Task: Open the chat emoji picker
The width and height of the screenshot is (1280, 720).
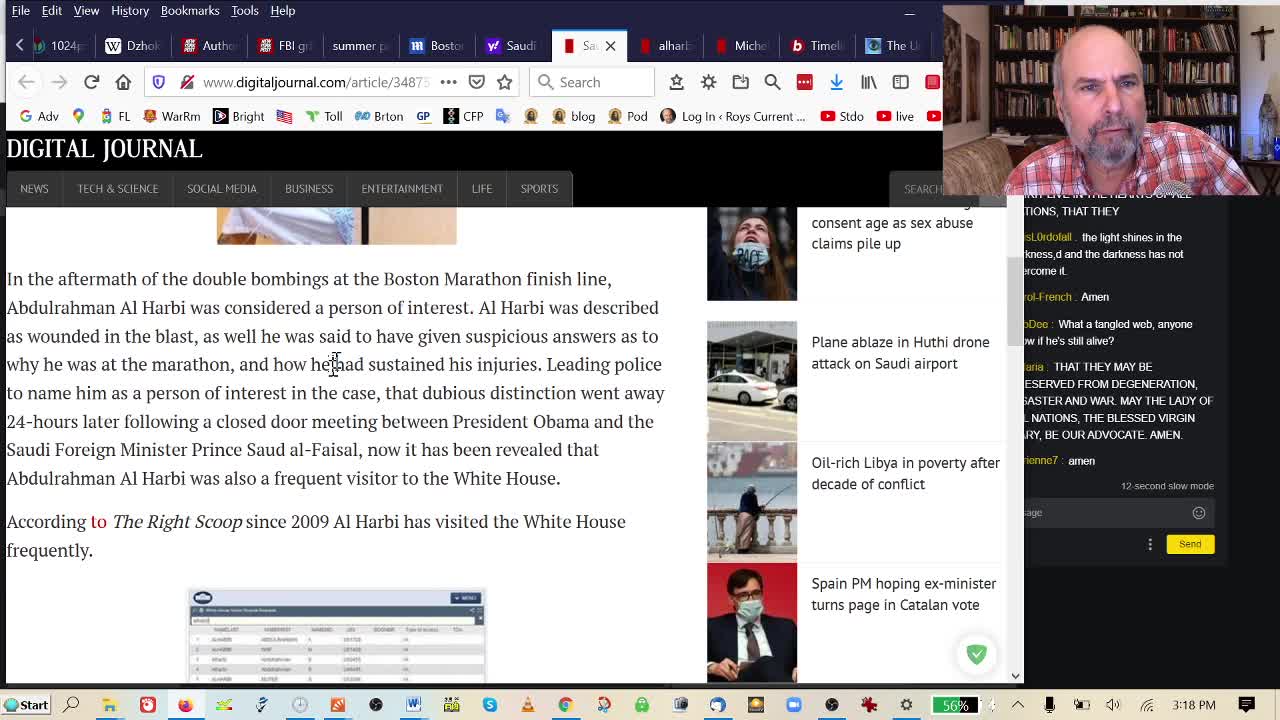Action: [x=1199, y=513]
